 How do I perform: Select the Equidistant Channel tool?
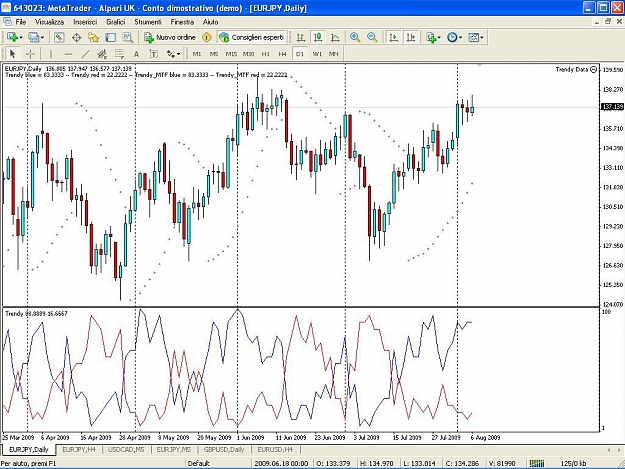click(102, 54)
